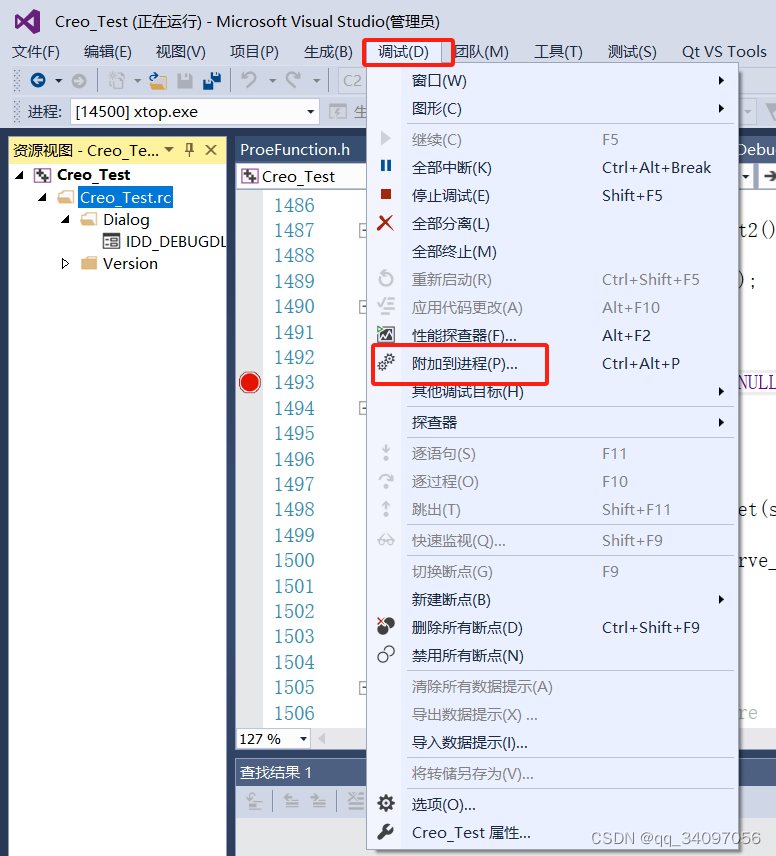Expand the Version folder node
776x856 pixels.
(x=66, y=264)
